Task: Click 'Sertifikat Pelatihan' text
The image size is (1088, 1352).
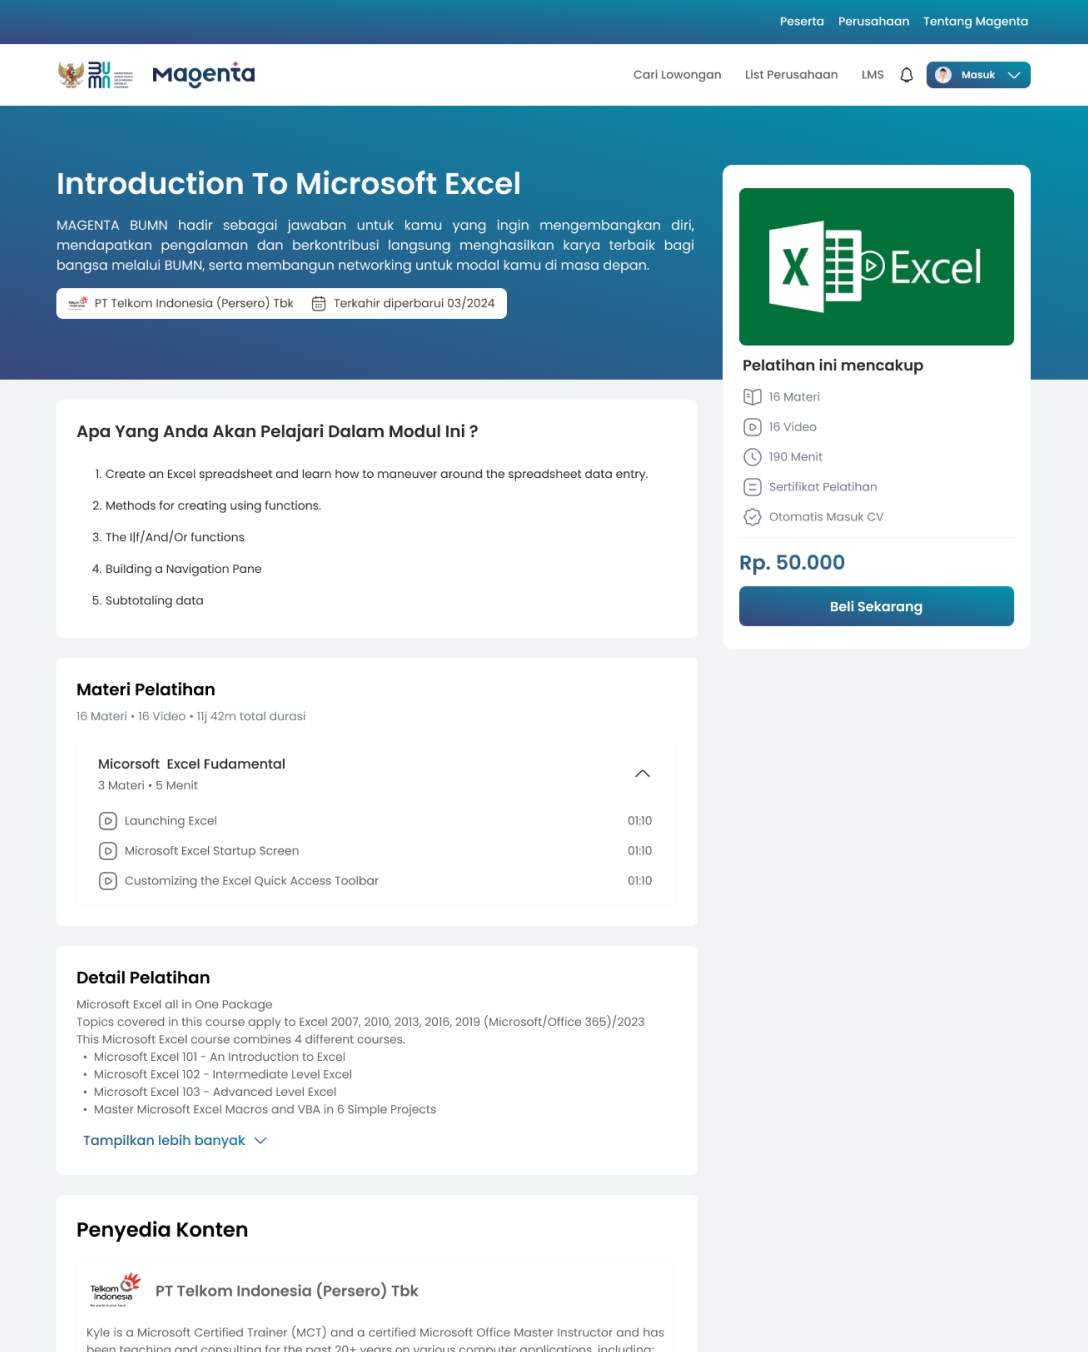Action: [823, 487]
